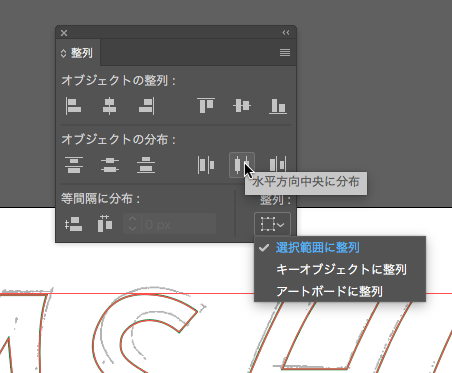Image resolution: width=452 pixels, height=373 pixels.
Task: Open the 整列 panel options menu
Action: (285, 53)
